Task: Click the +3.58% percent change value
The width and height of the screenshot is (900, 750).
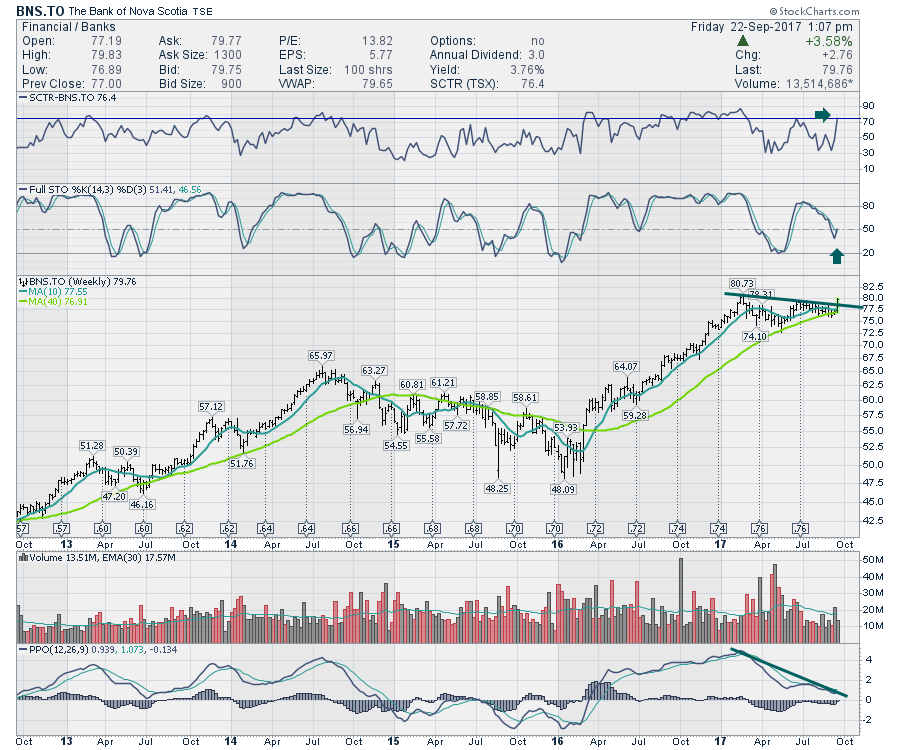Action: [x=828, y=41]
